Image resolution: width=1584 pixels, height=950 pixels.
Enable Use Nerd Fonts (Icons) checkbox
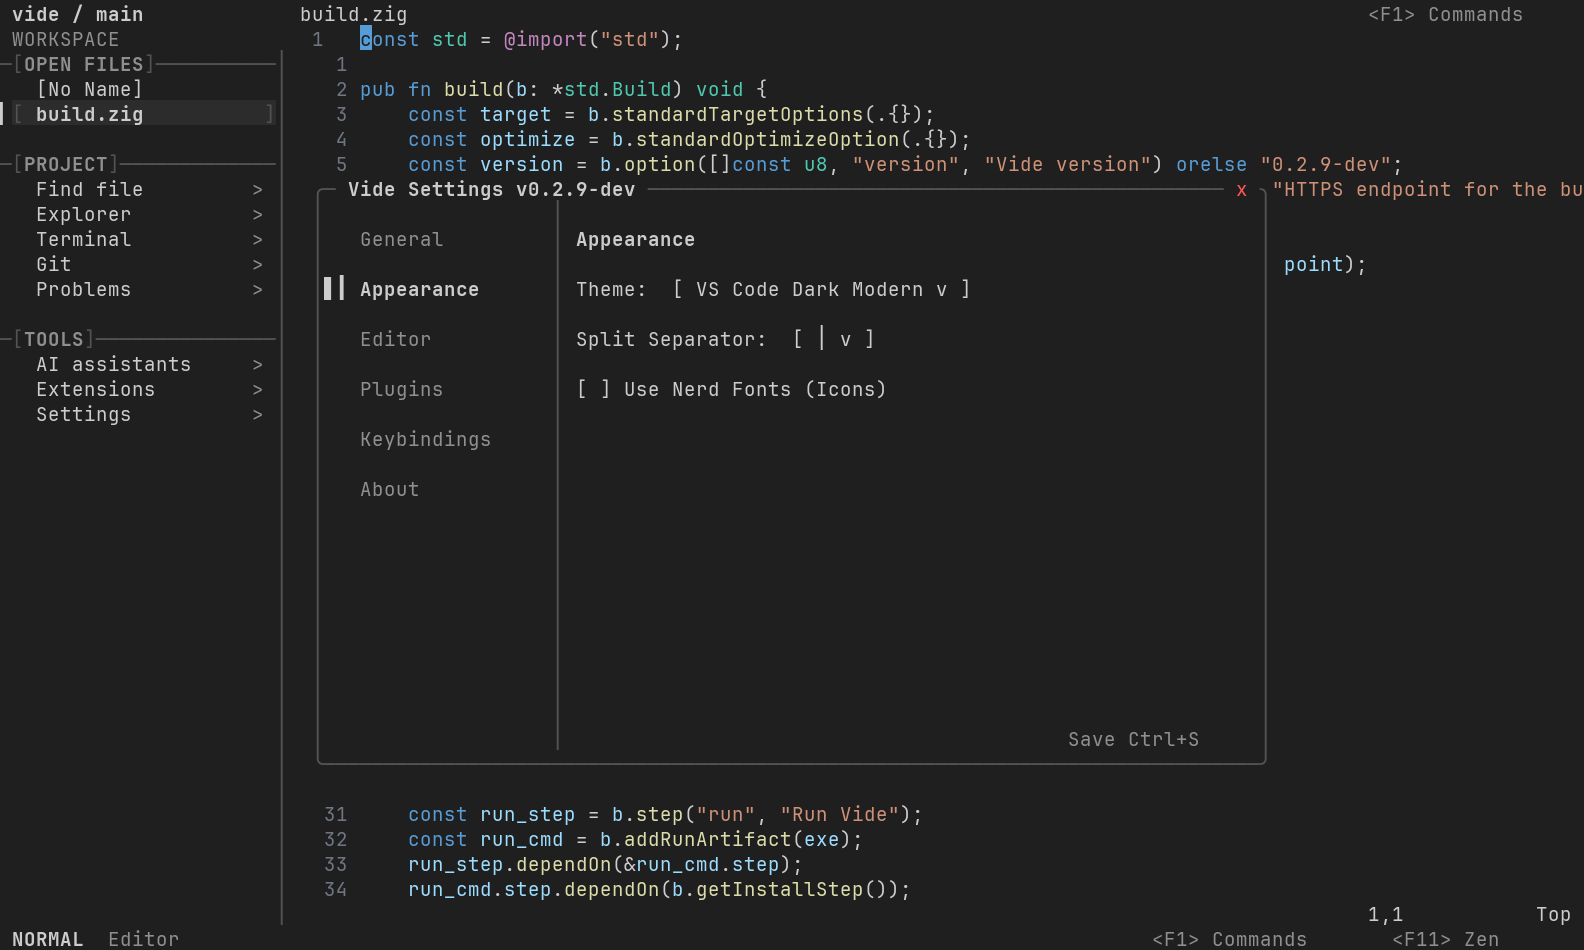pyautogui.click(x=593, y=390)
